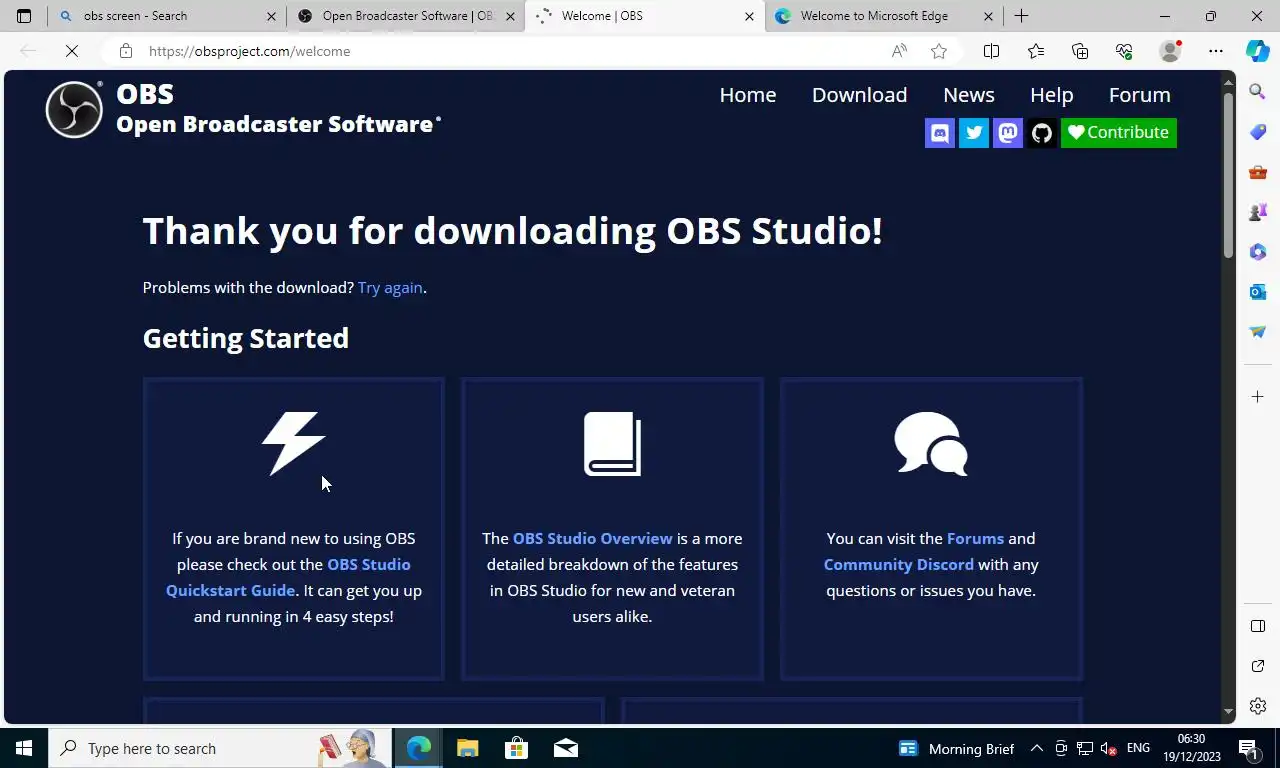Viewport: 1280px width, 768px height.
Task: Open the ENG language indicator
Action: coord(1138,748)
